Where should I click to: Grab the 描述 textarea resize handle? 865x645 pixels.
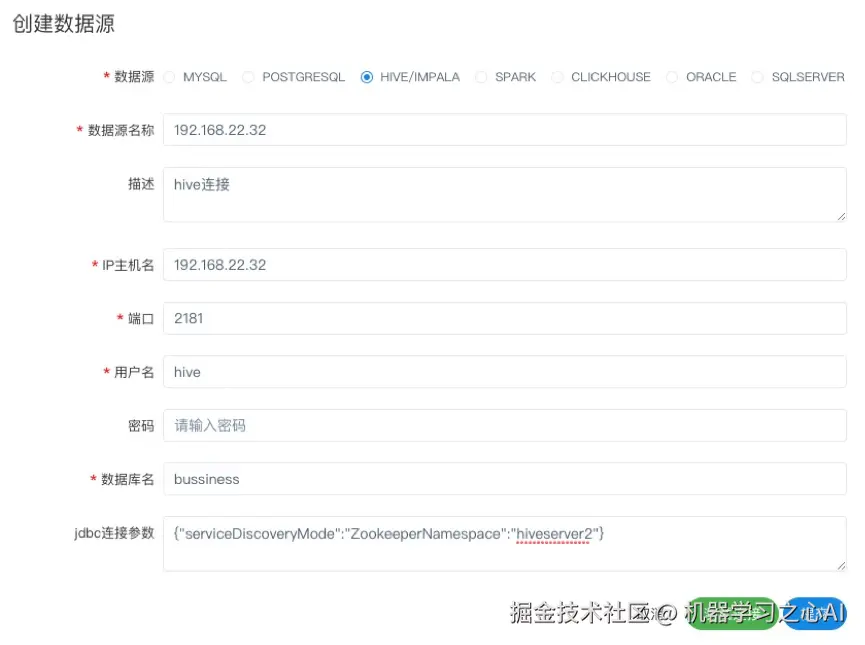tap(841, 216)
